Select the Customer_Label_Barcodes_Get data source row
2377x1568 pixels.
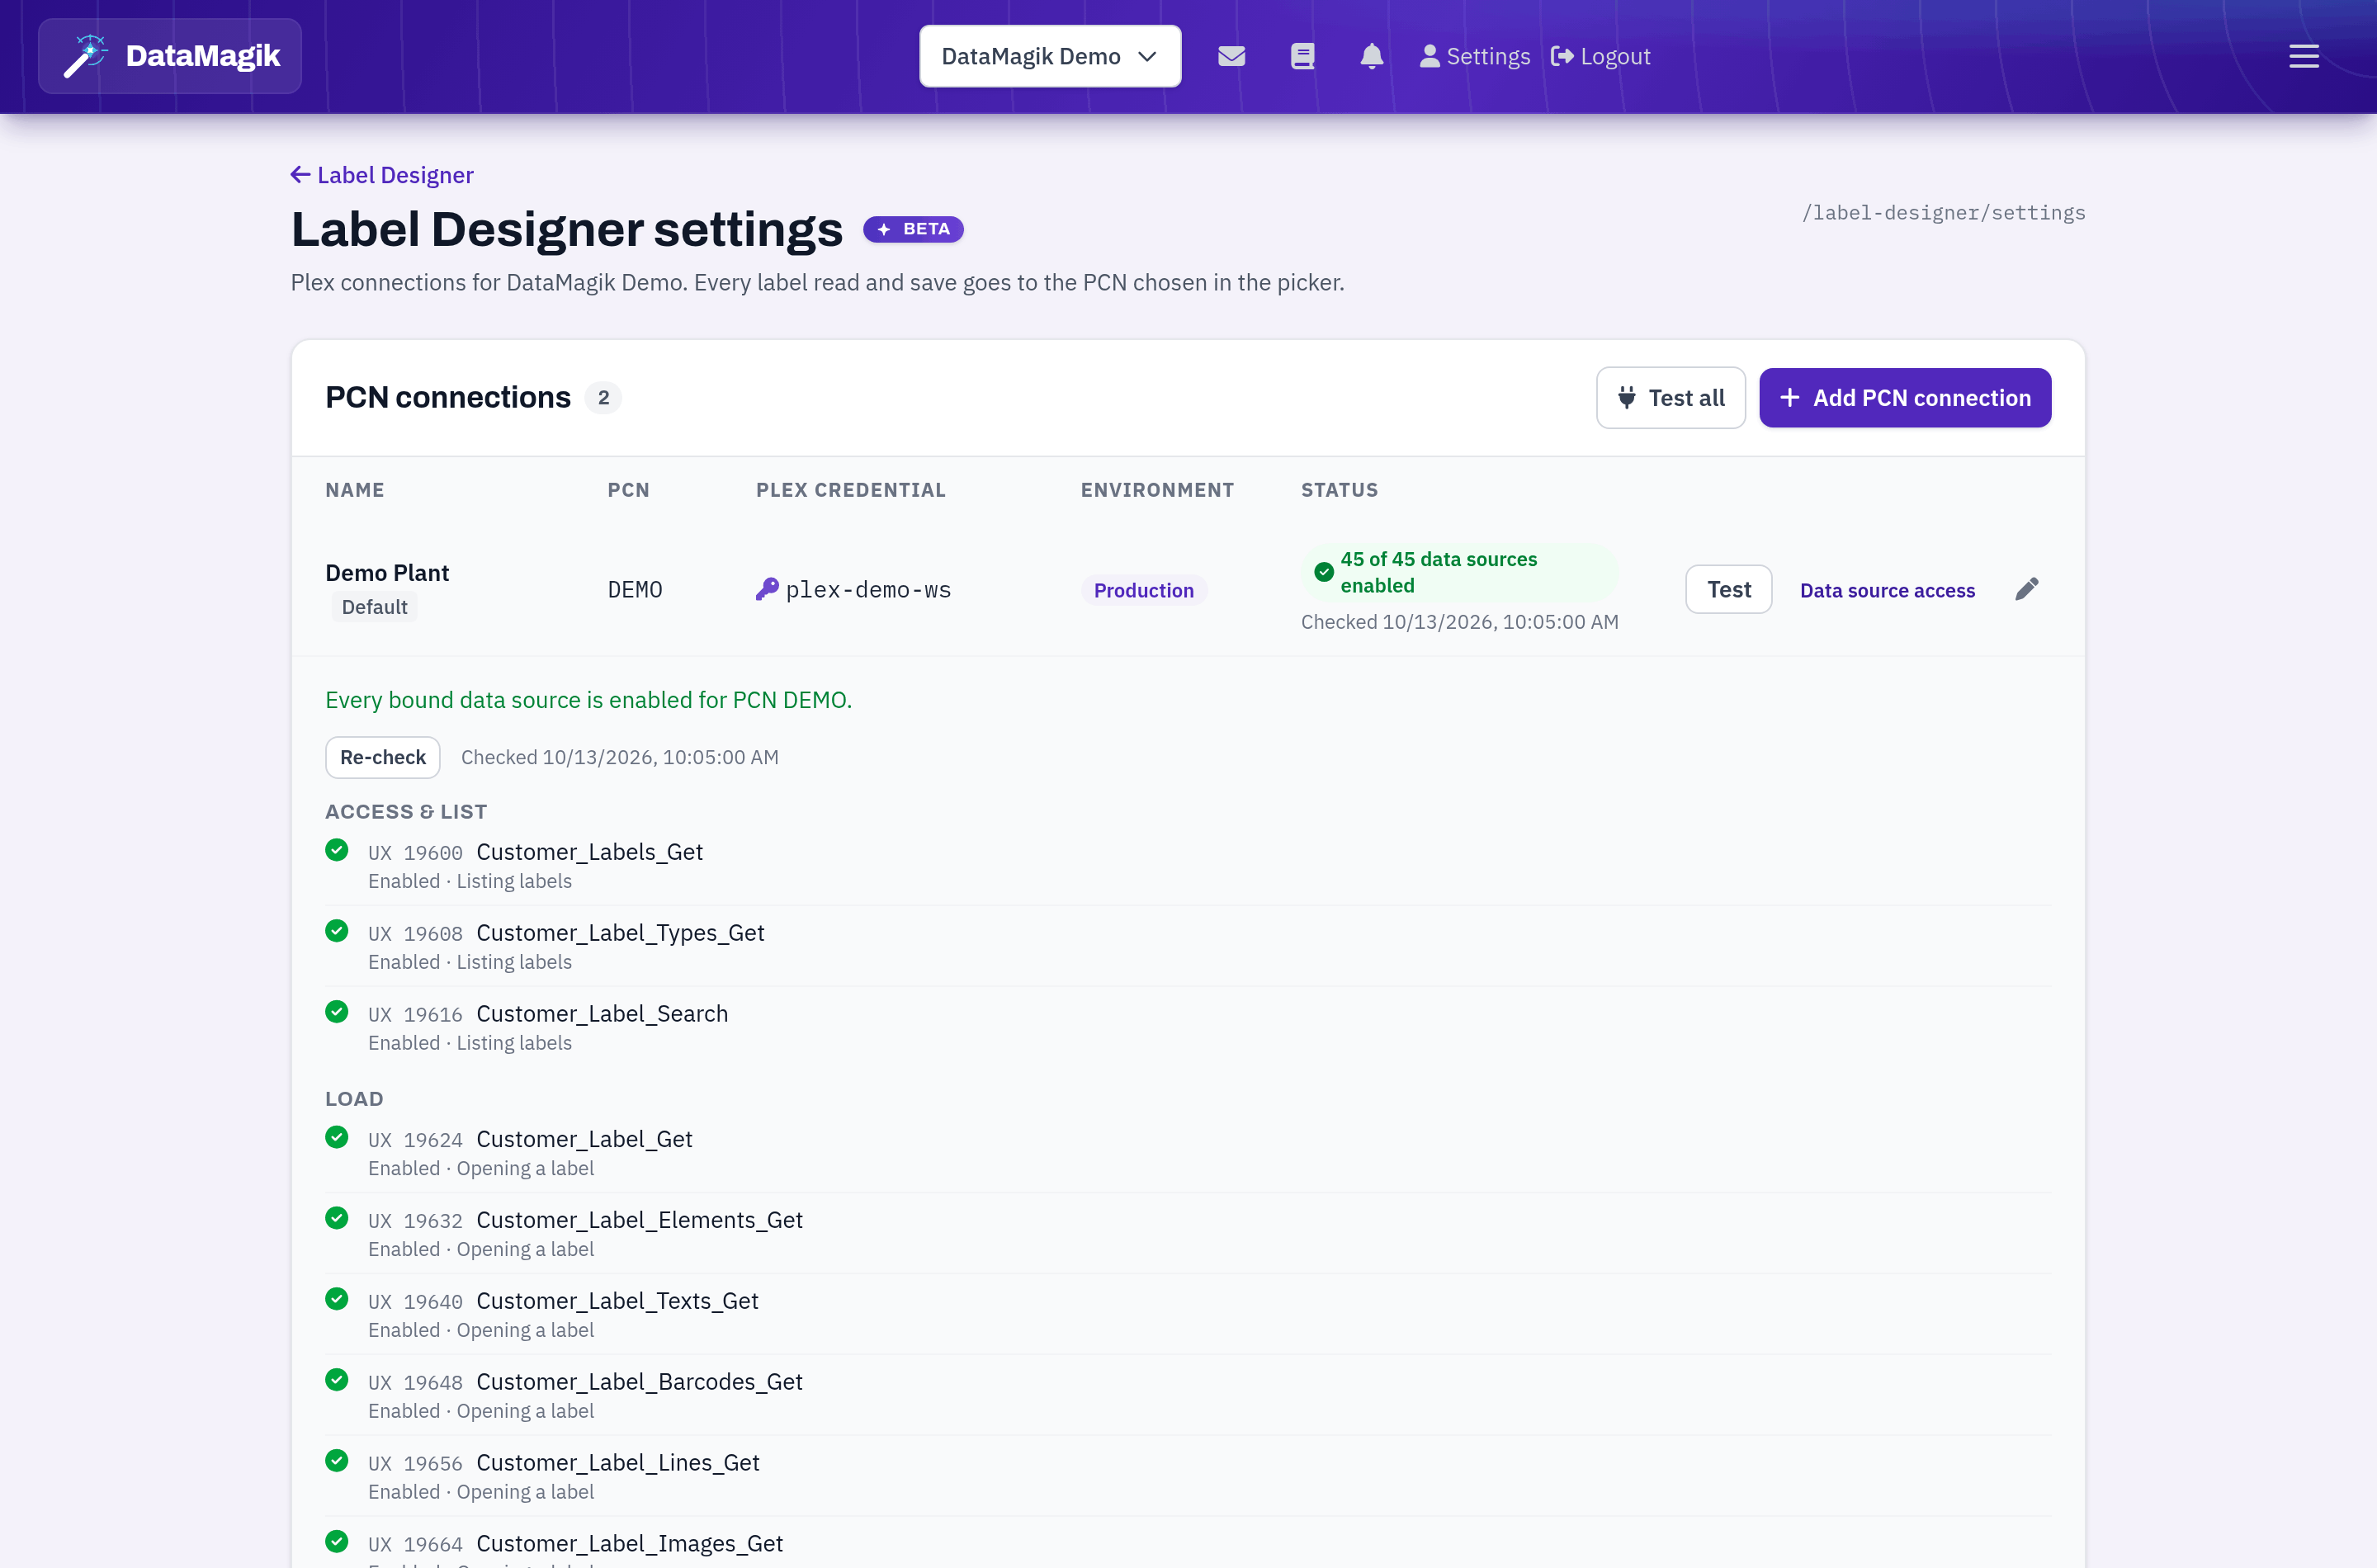point(1188,1395)
